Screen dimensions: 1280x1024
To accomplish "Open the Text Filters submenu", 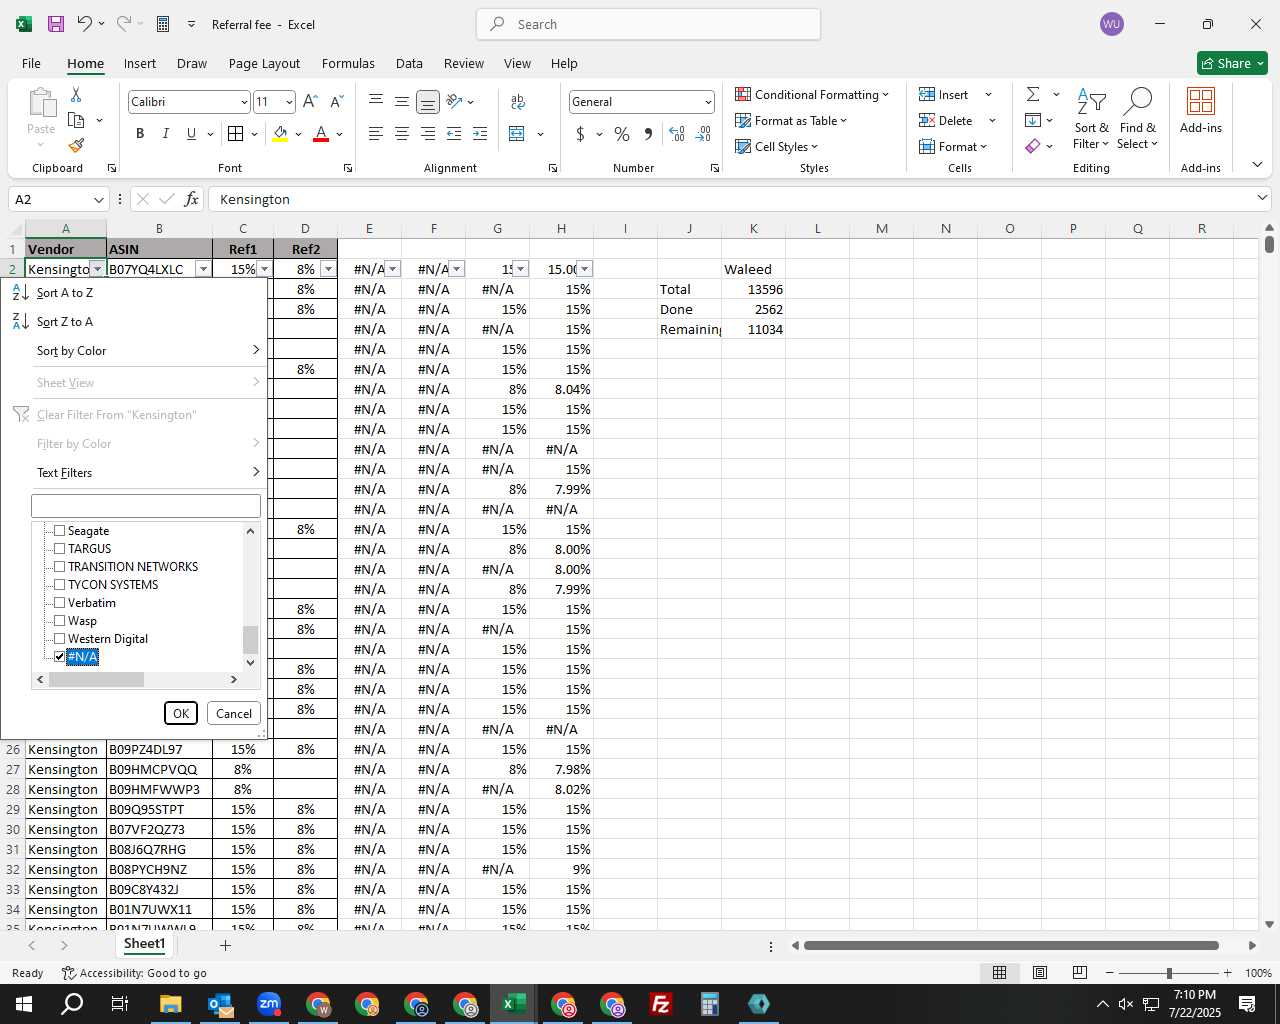I will [134, 473].
